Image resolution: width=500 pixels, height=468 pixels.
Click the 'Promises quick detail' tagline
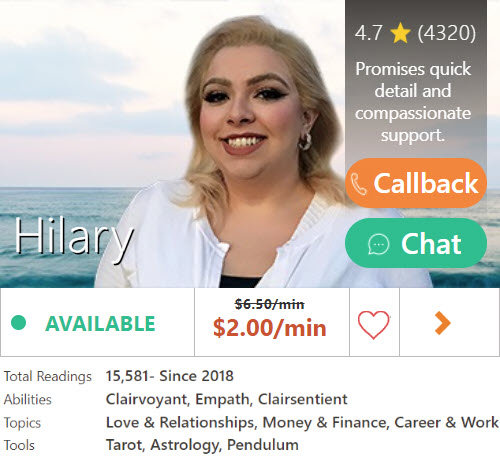pyautogui.click(x=413, y=102)
